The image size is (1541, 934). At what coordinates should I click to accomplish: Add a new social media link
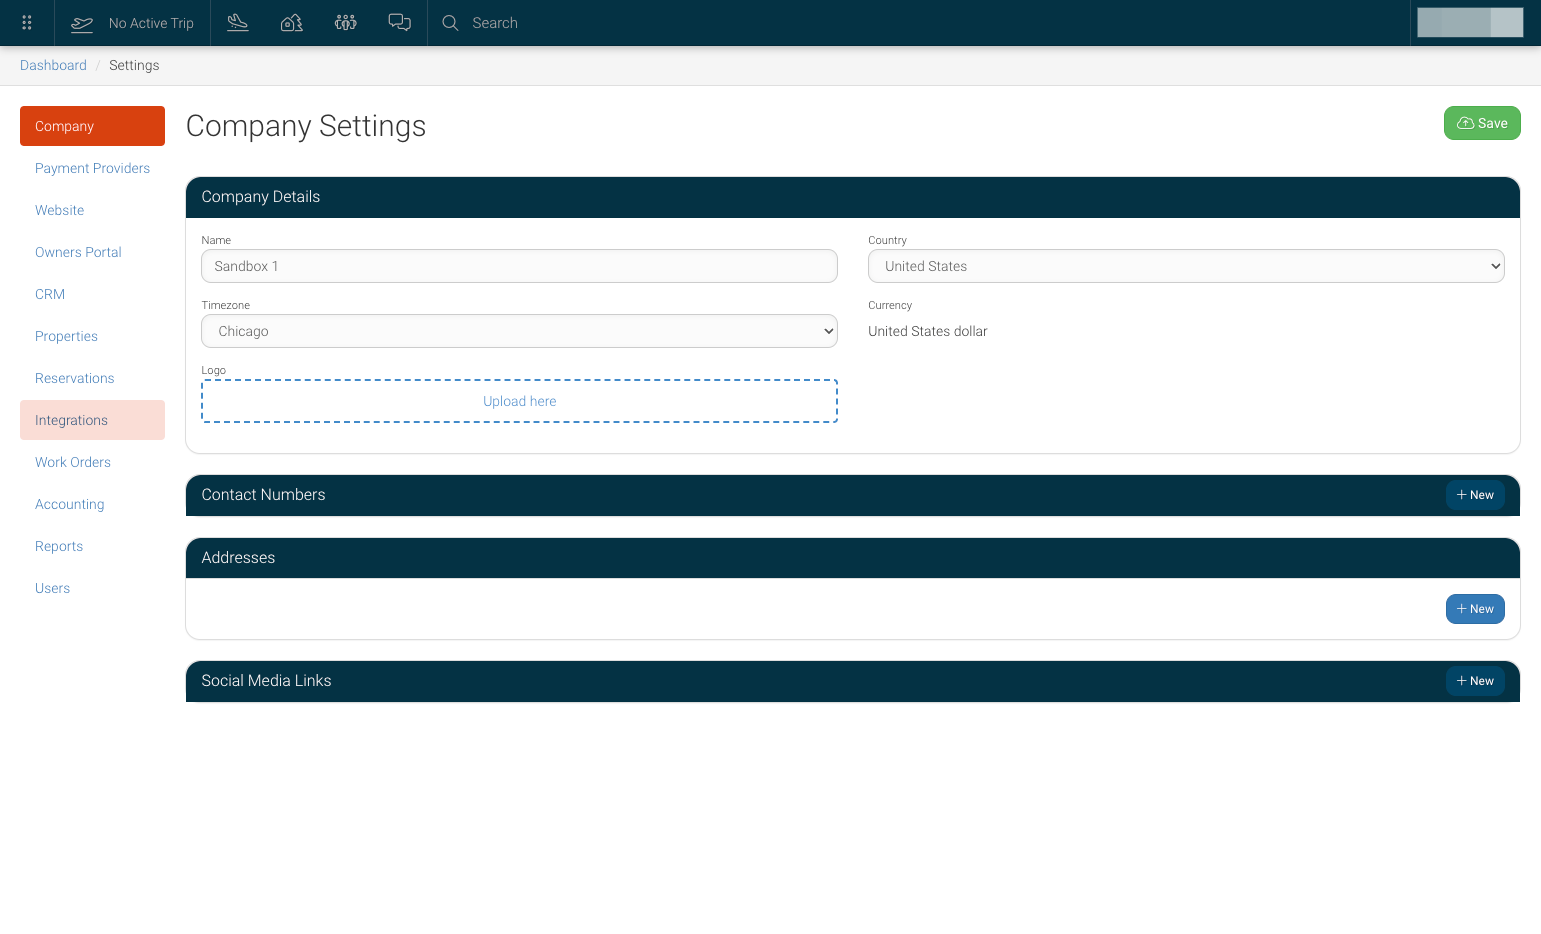pyautogui.click(x=1475, y=681)
